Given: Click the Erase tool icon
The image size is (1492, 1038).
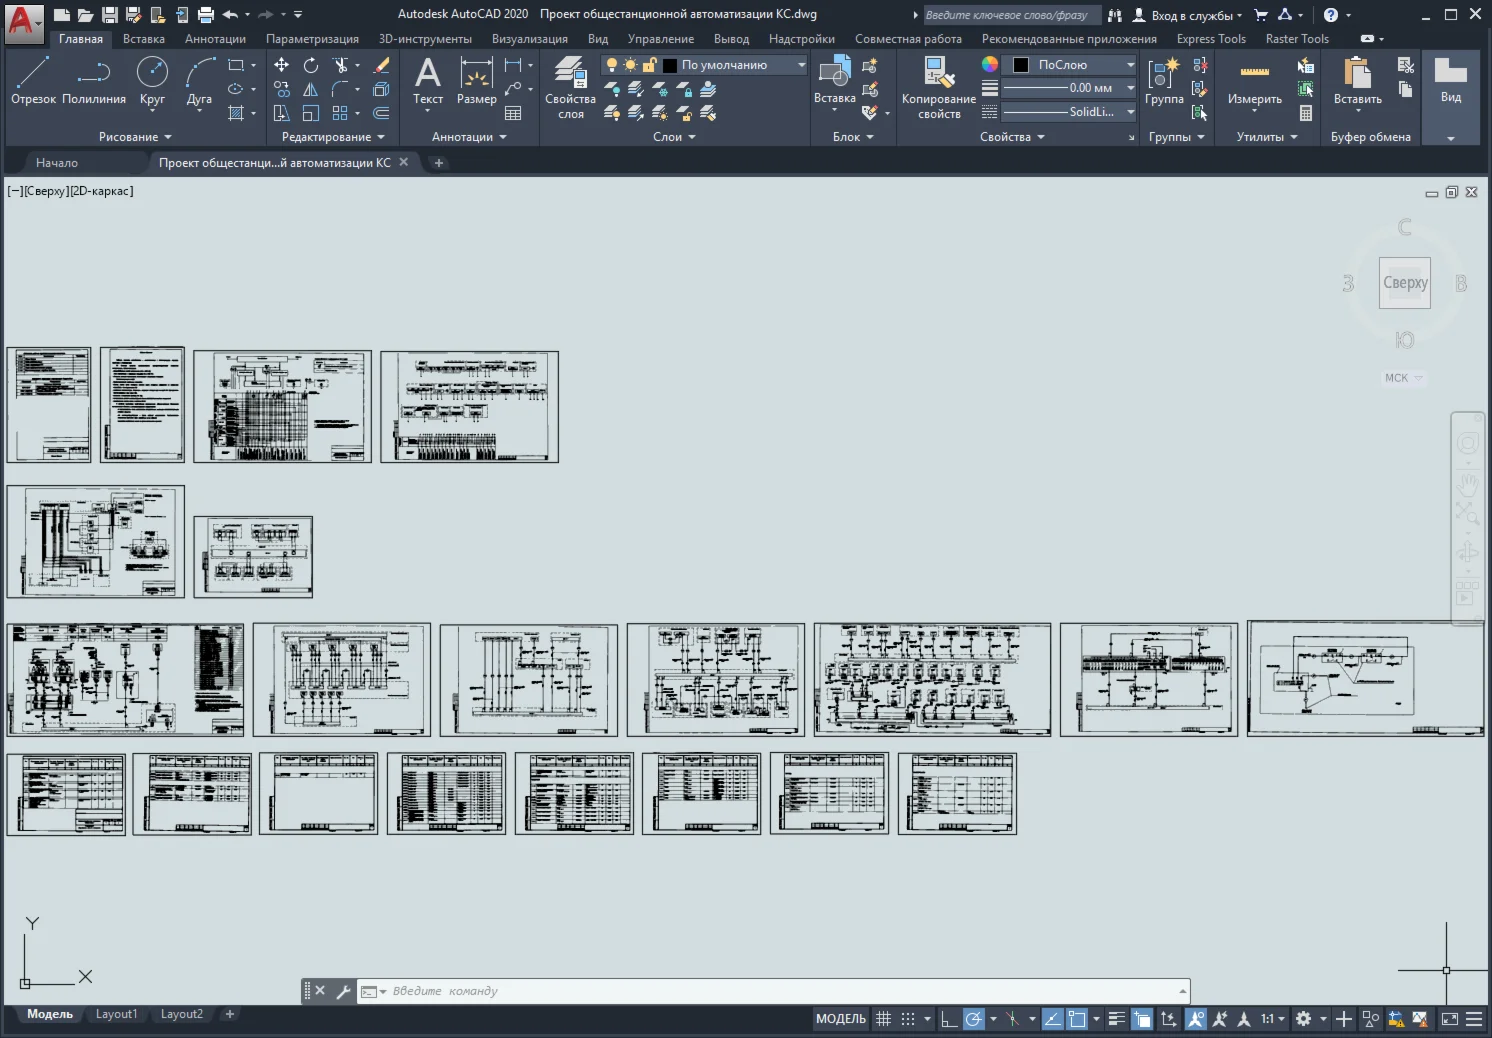Looking at the screenshot, I should 381,65.
